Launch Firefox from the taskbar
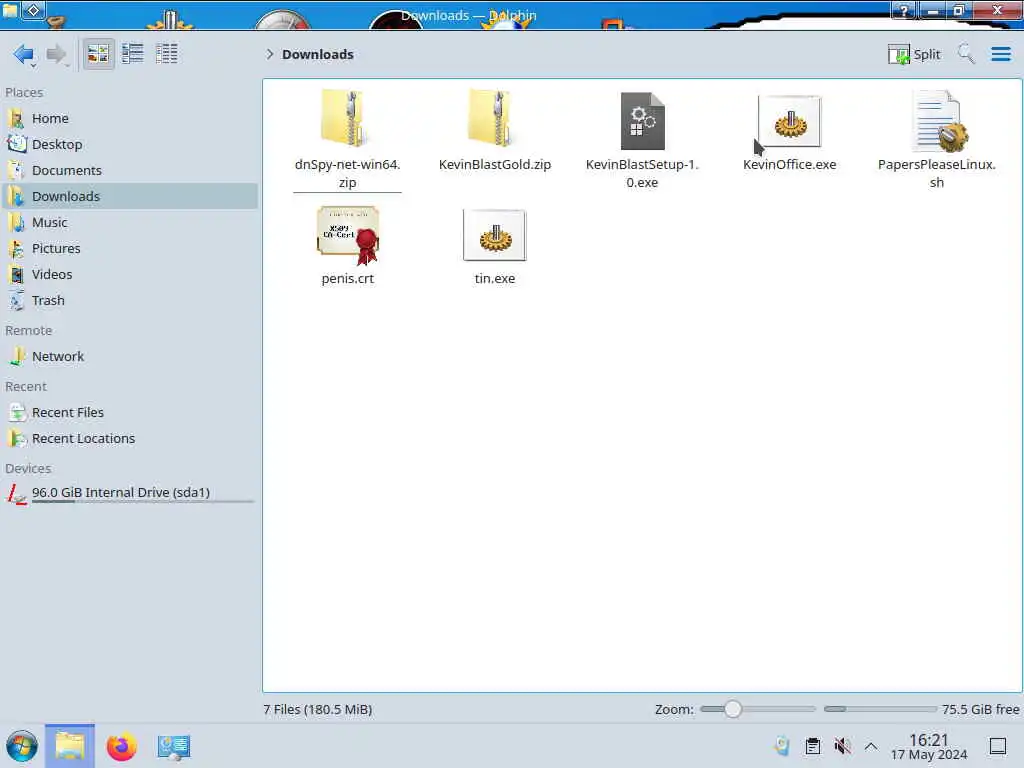Viewport: 1024px width, 768px height. (121, 746)
